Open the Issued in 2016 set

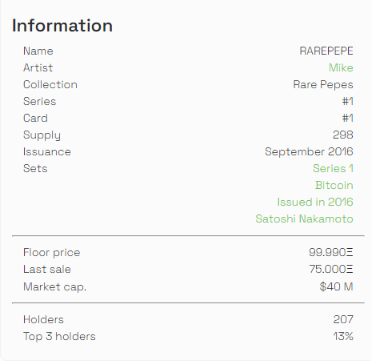[x=315, y=202]
